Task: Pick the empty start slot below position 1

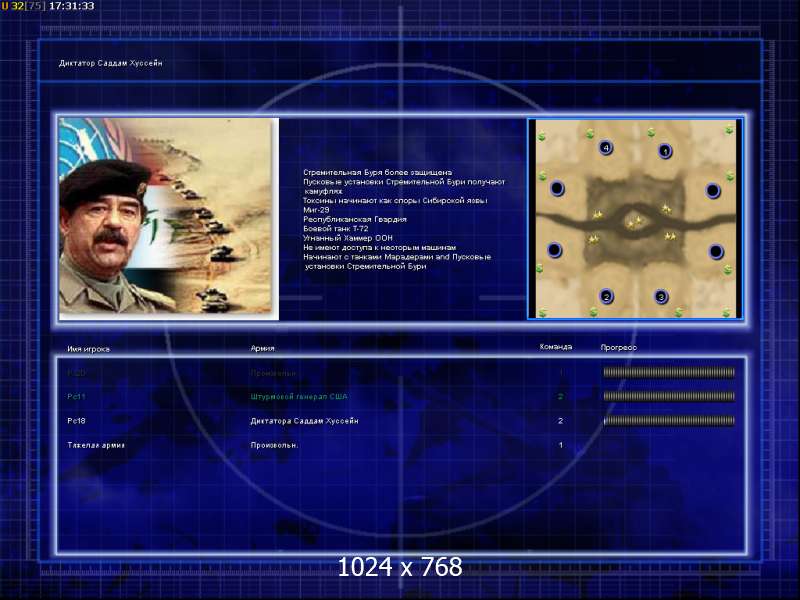Action: click(713, 191)
